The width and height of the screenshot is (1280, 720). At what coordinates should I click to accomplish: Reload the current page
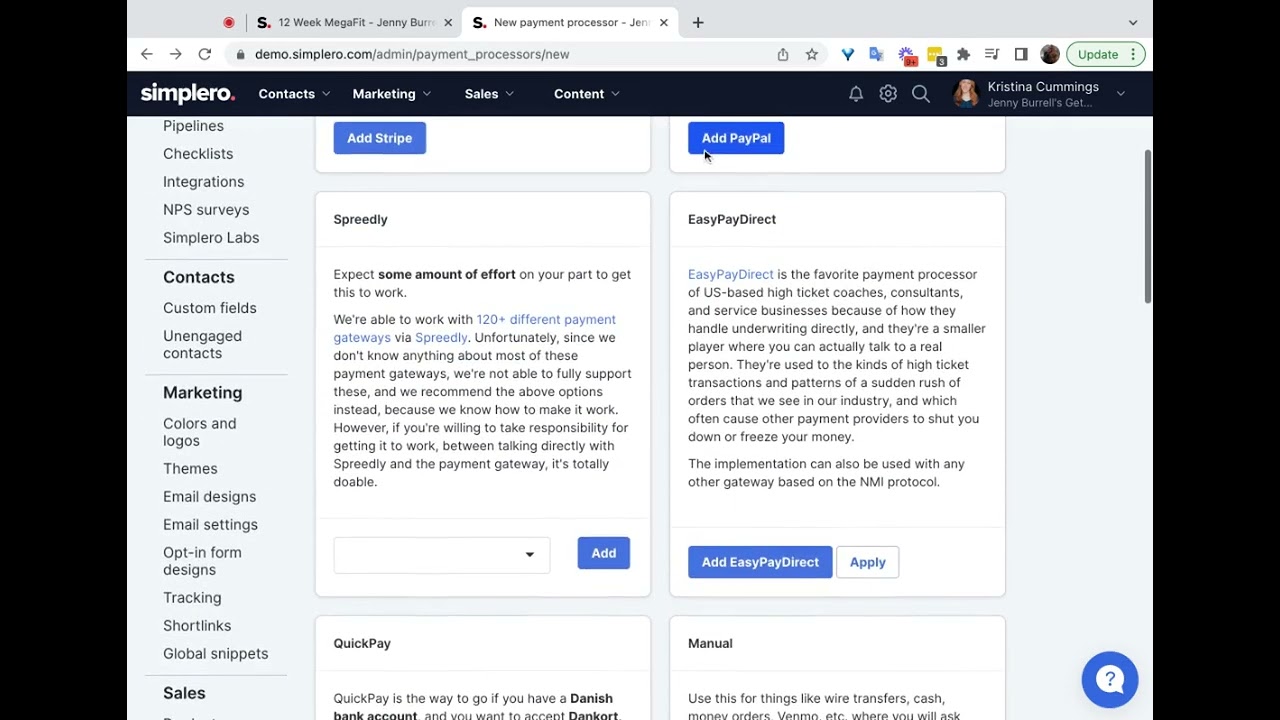pos(205,54)
